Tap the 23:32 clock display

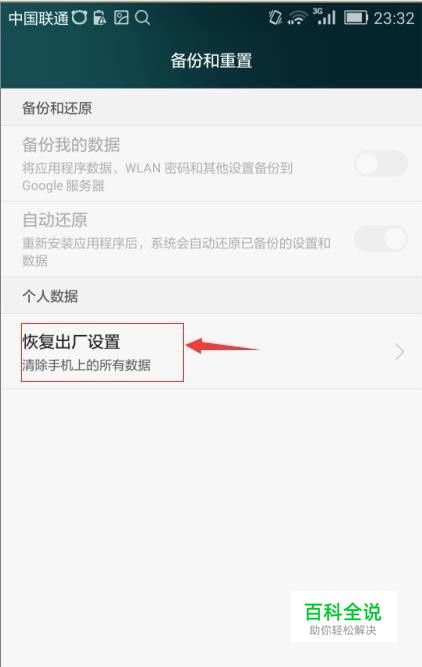click(394, 18)
